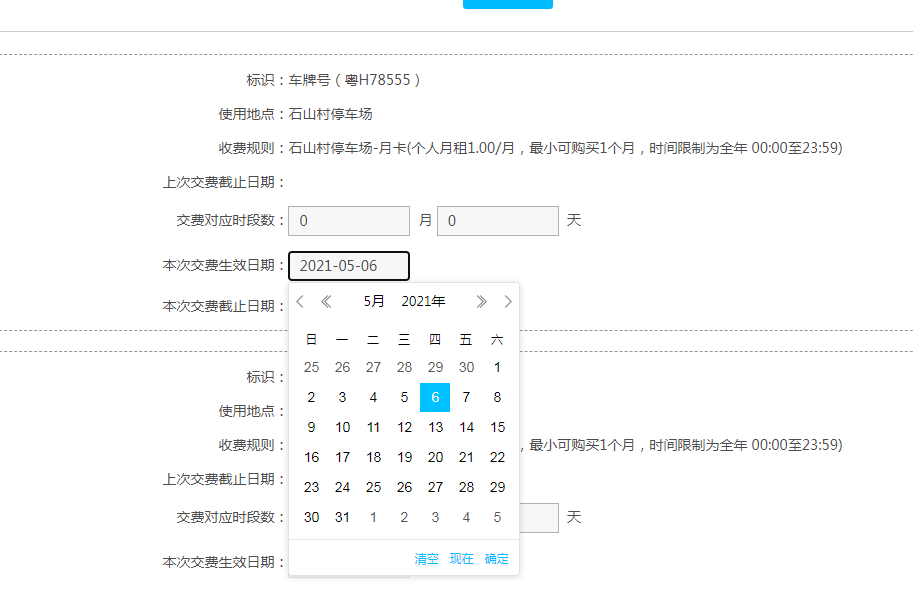Go to next month in calendar
The width and height of the screenshot is (913, 591).
pyautogui.click(x=508, y=302)
